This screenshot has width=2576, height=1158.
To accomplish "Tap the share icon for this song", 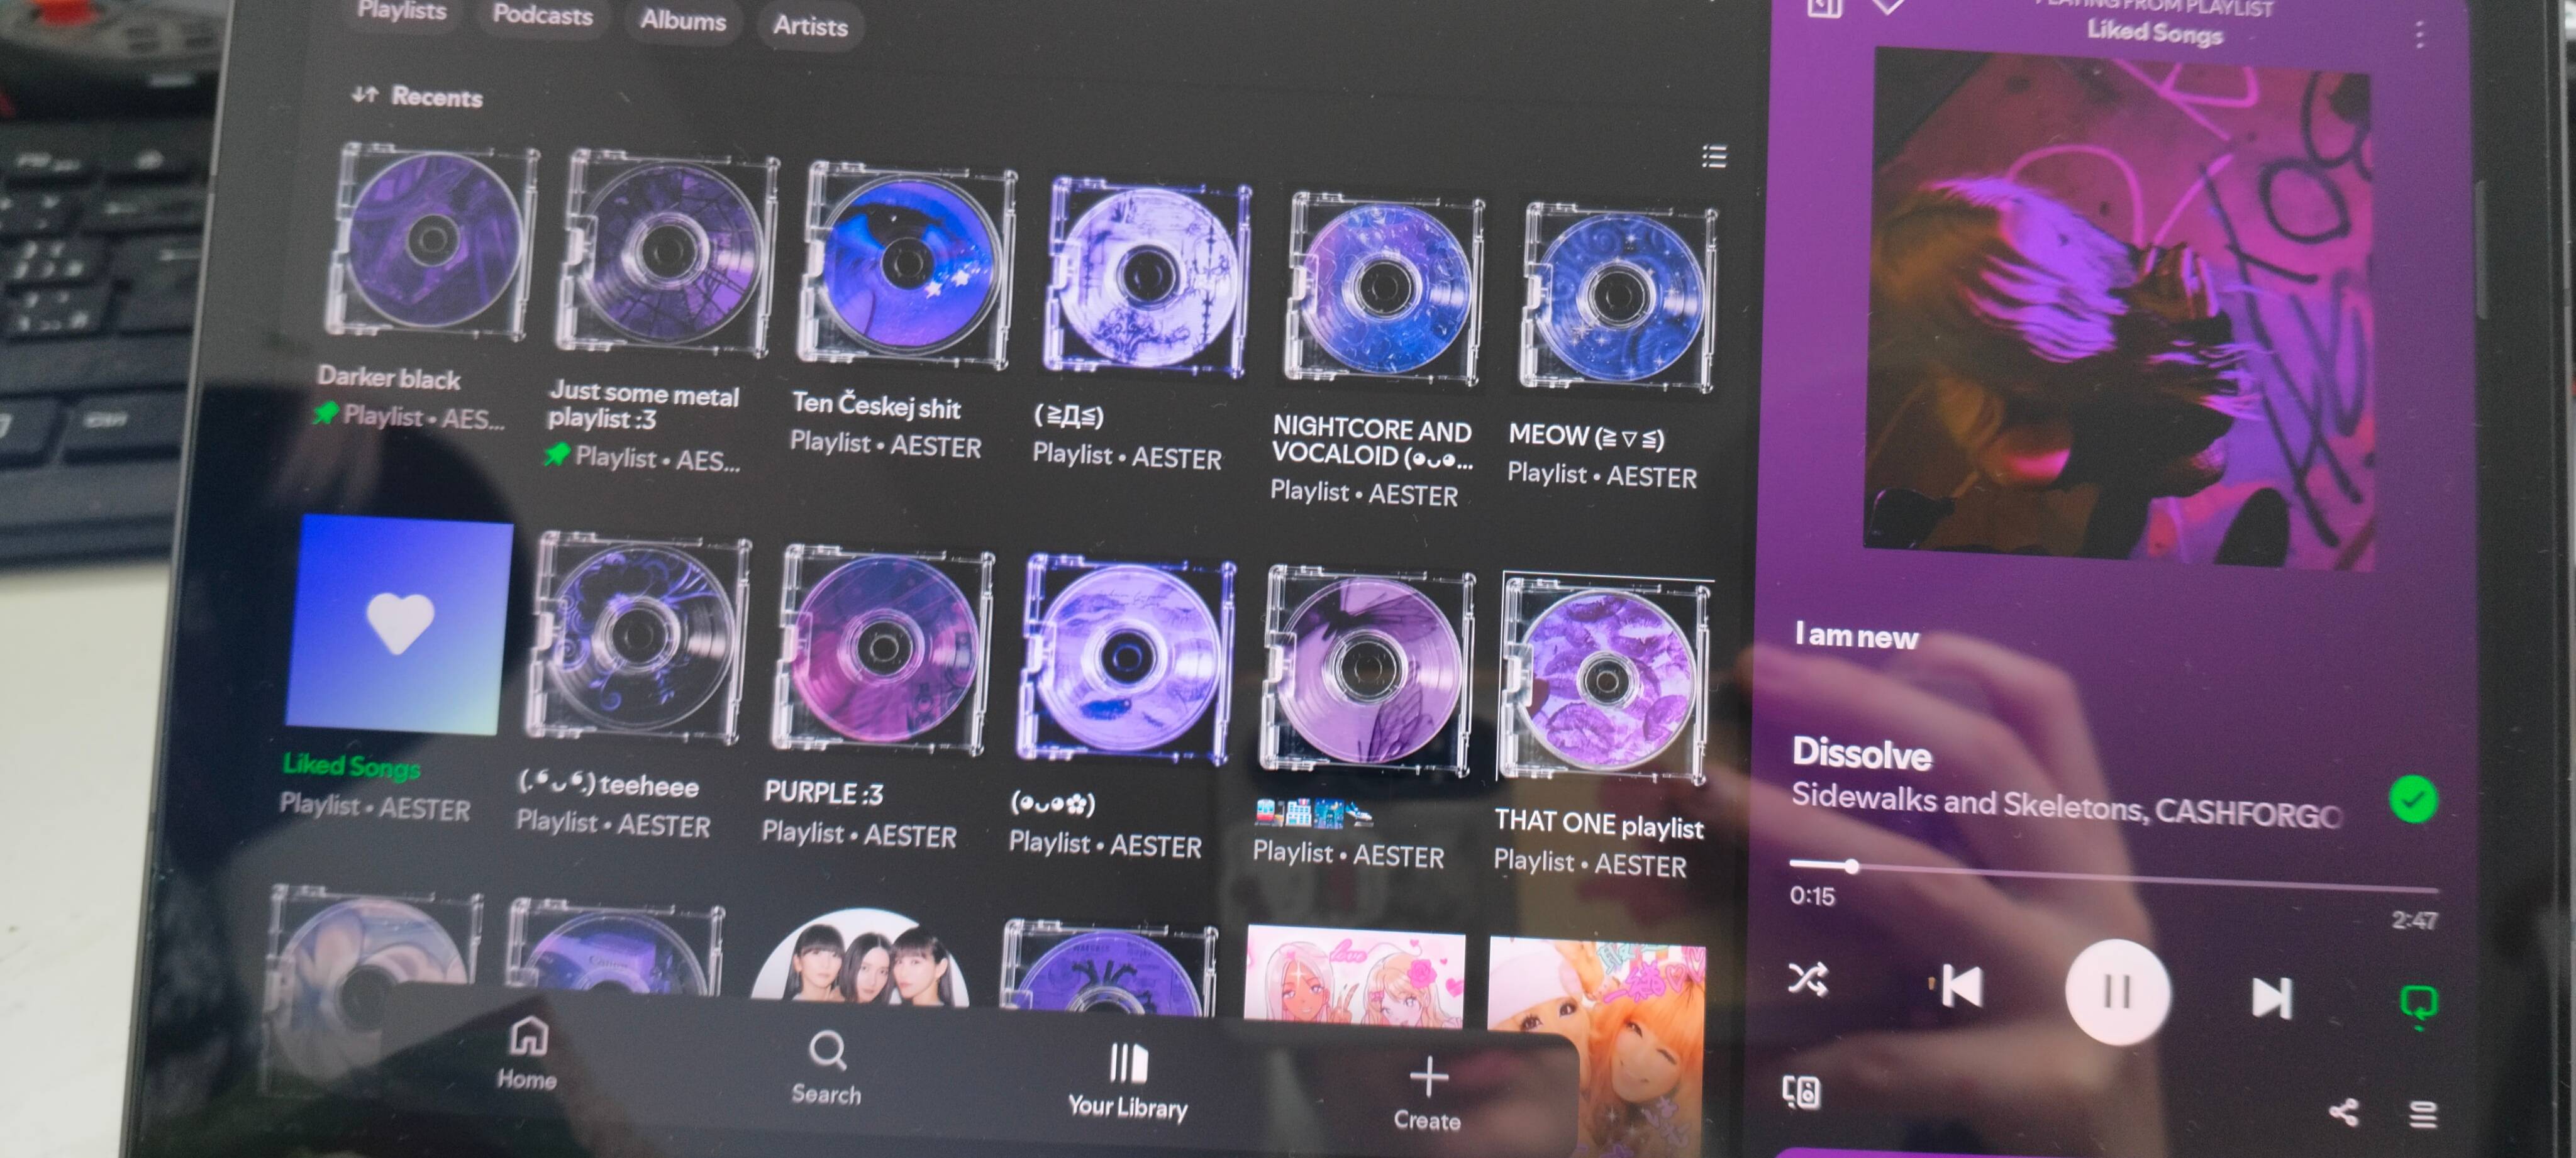I will pyautogui.click(x=2344, y=1112).
